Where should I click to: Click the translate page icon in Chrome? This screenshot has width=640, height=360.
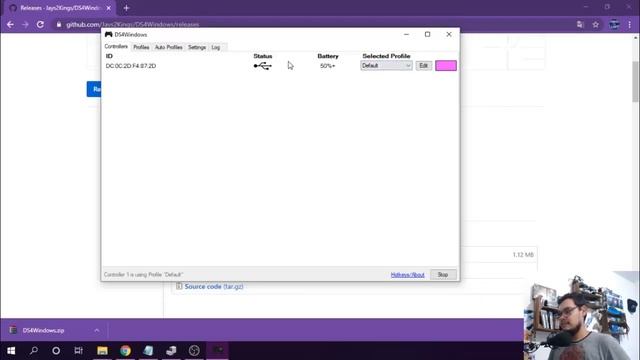click(x=580, y=24)
